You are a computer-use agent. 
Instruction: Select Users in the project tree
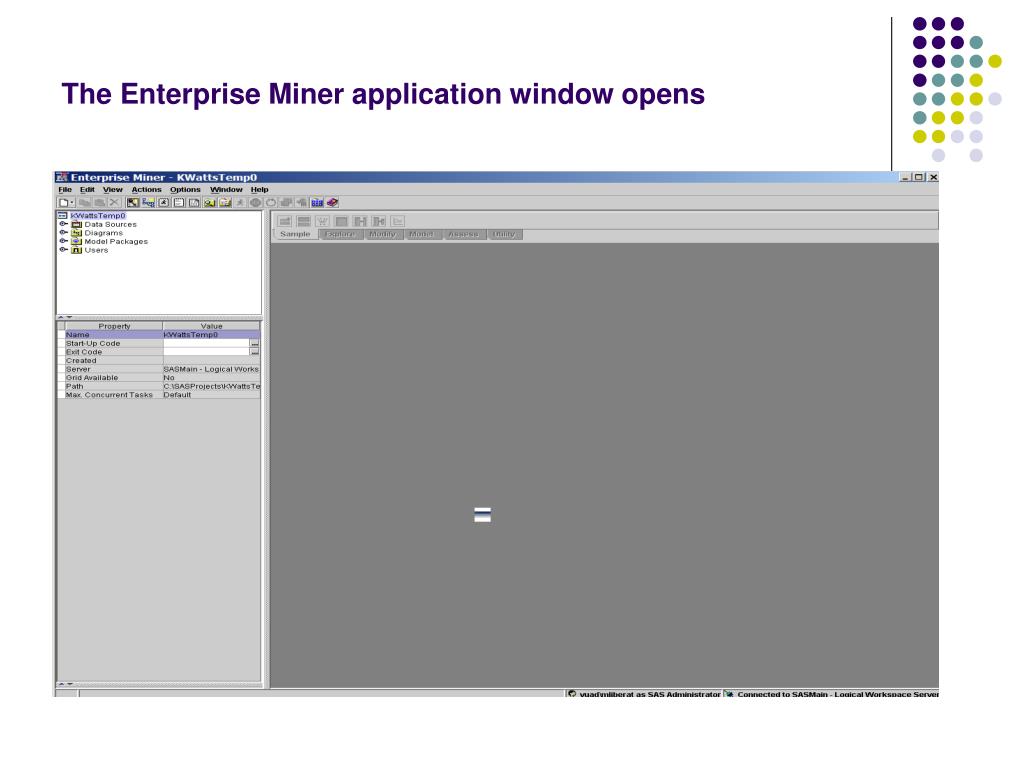(x=96, y=249)
